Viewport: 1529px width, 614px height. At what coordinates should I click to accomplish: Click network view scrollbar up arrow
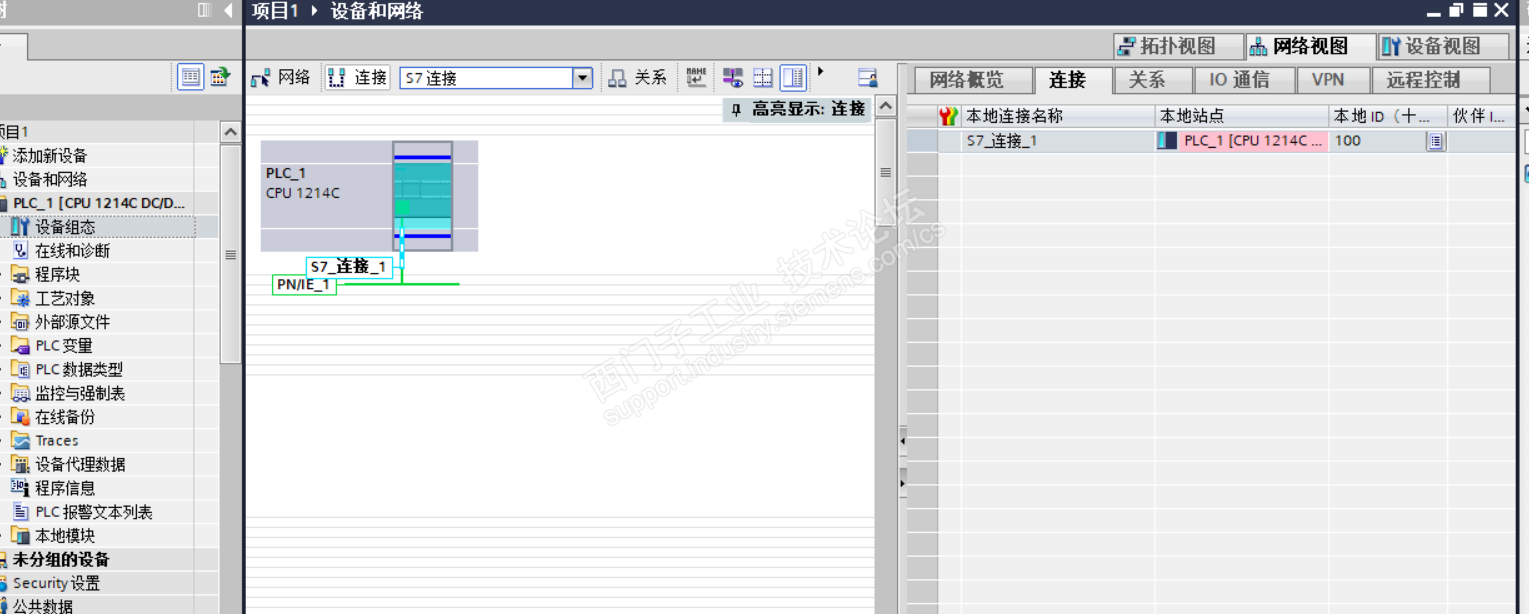click(x=885, y=107)
